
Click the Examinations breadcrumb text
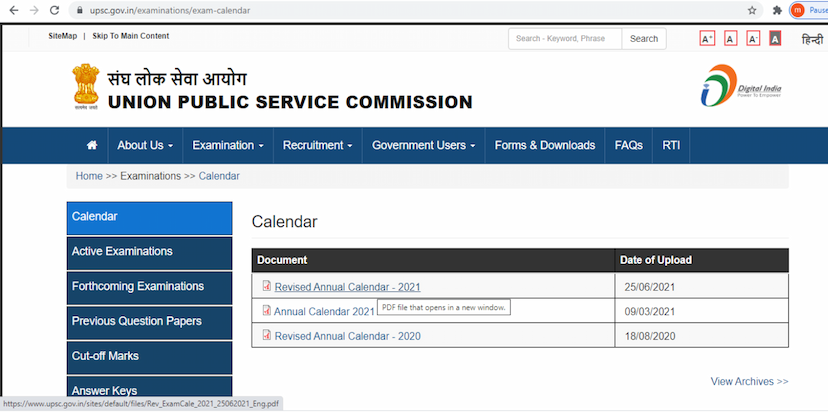coord(150,176)
